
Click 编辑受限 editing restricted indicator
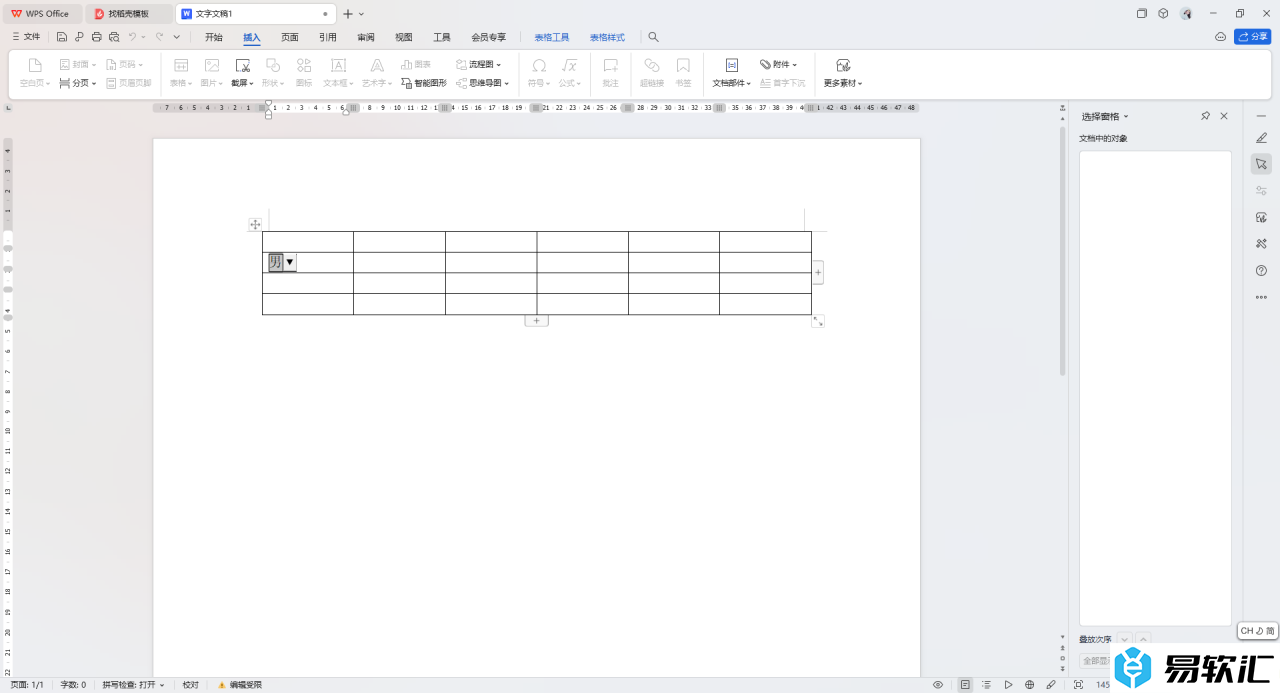click(239, 685)
